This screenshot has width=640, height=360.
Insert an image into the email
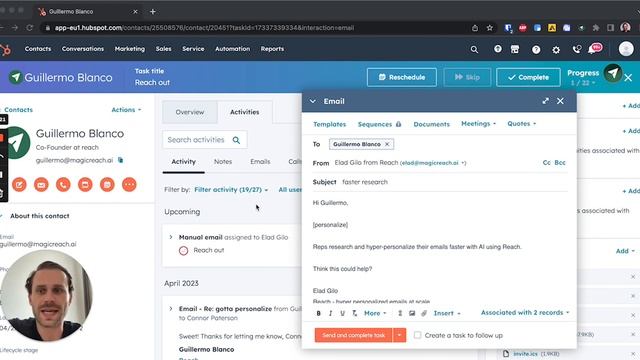(x=412, y=313)
